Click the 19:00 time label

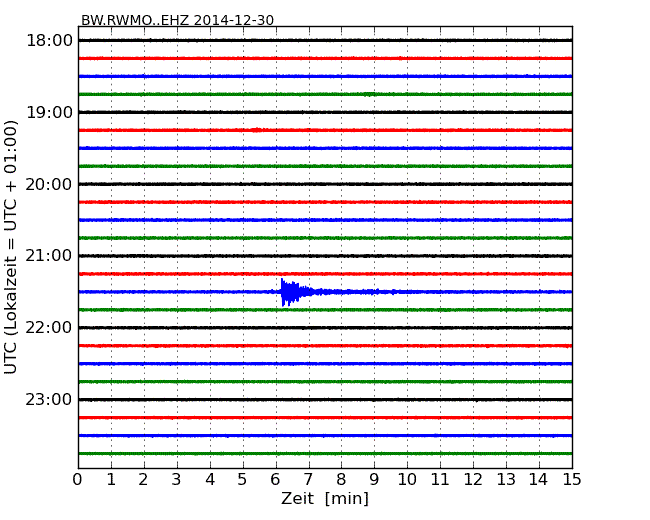[x=49, y=112]
